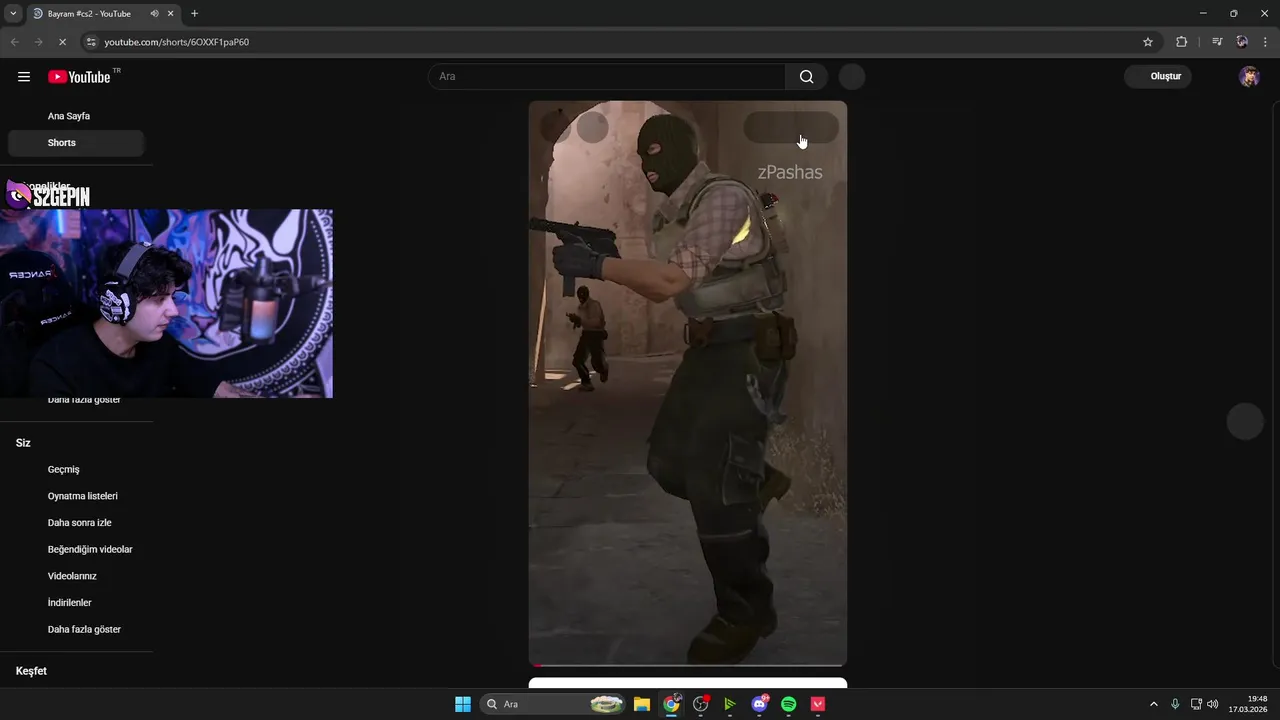Open the browser extensions puzzle icon
Viewport: 1280px width, 720px height.
tap(1182, 42)
